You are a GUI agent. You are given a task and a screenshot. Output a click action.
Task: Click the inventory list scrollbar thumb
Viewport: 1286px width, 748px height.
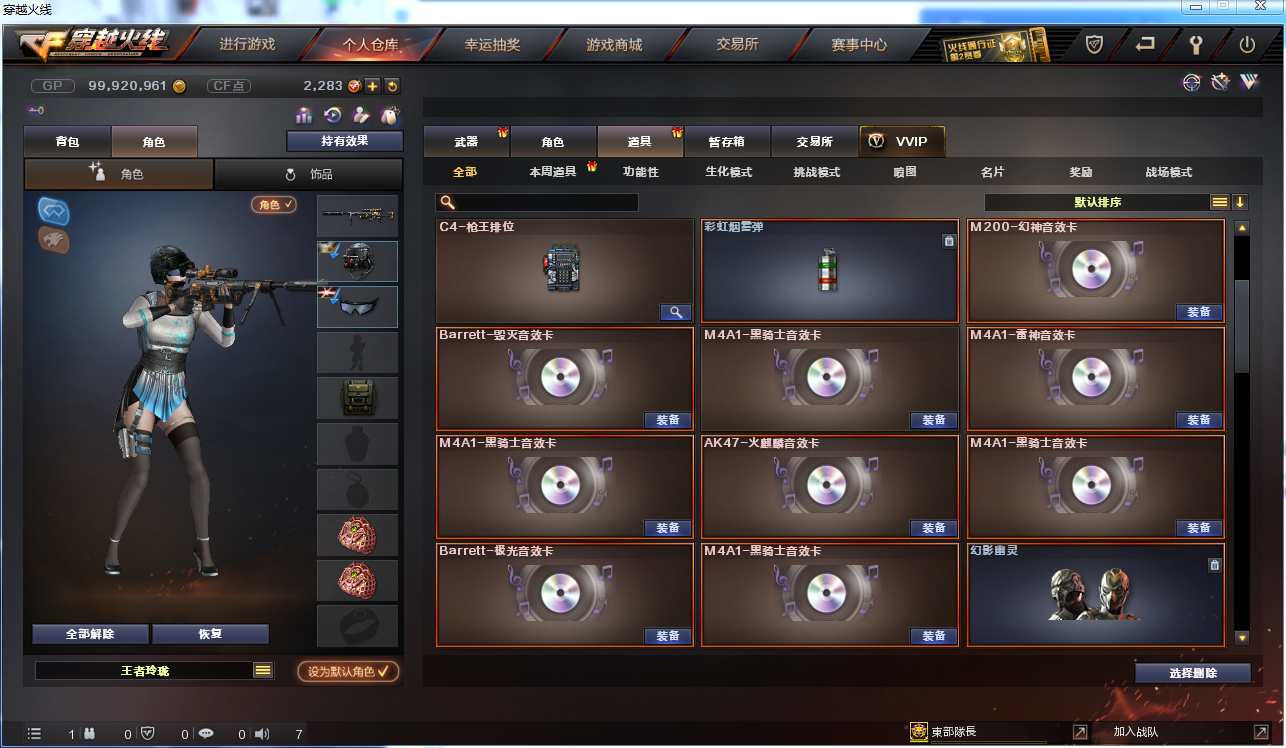[1242, 325]
